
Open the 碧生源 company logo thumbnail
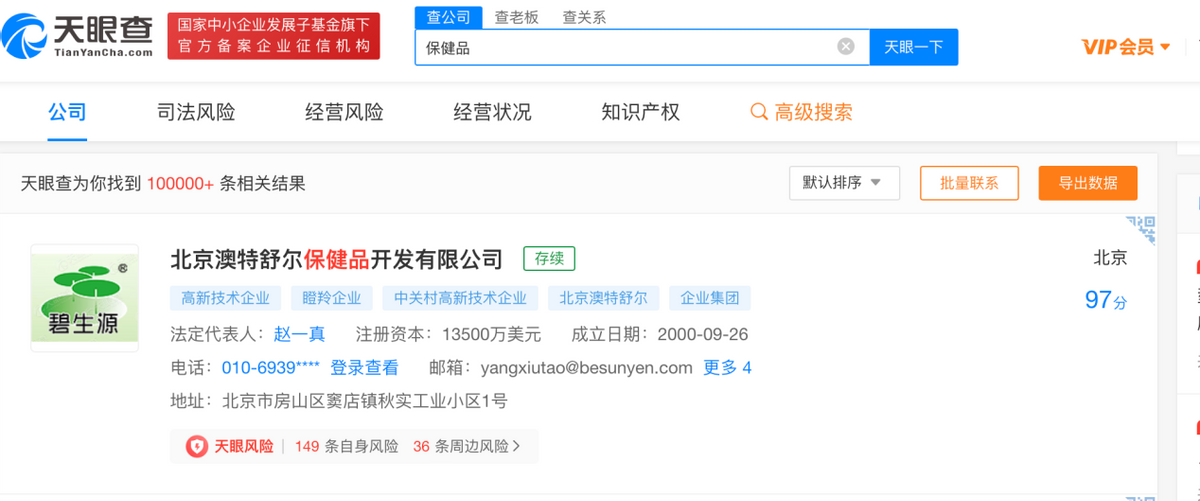click(x=85, y=297)
